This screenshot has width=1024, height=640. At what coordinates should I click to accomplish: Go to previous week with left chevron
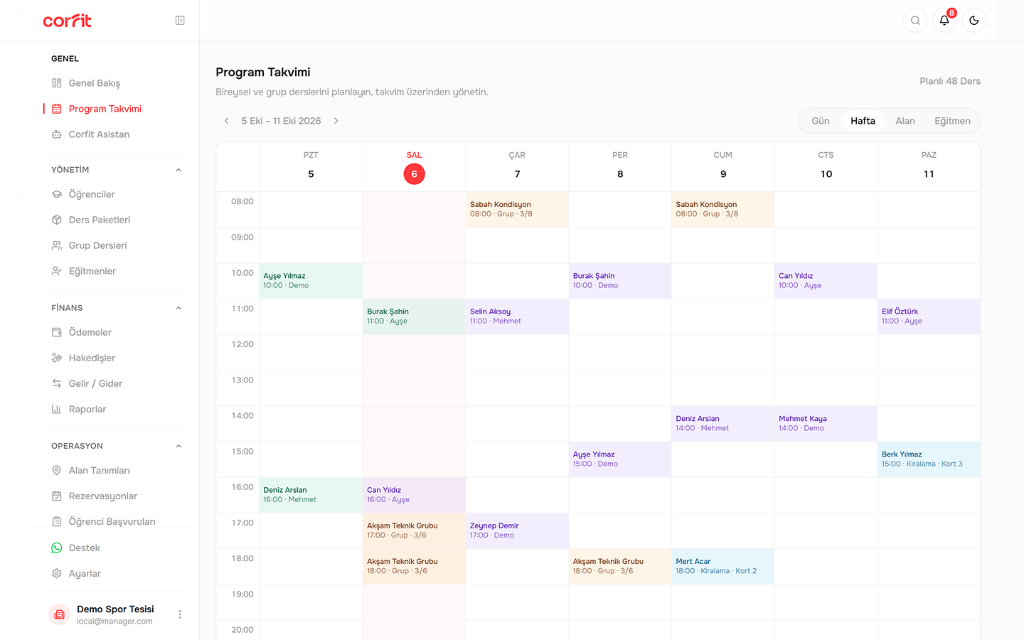[227, 121]
